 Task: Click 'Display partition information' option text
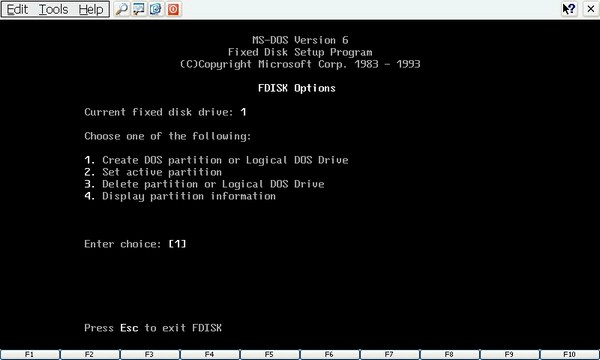(x=189, y=196)
